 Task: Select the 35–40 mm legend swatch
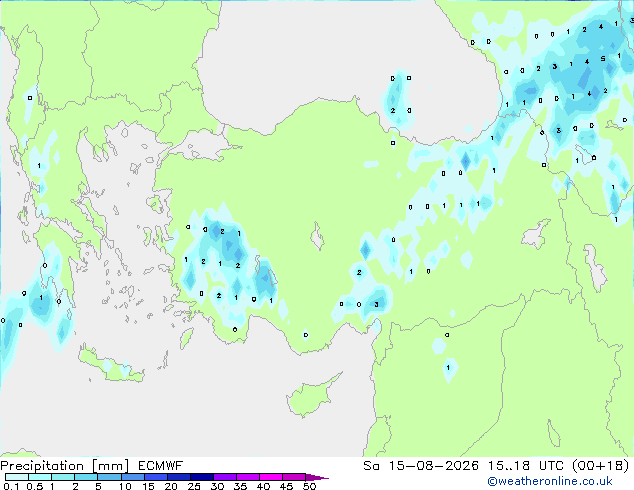click(x=248, y=477)
